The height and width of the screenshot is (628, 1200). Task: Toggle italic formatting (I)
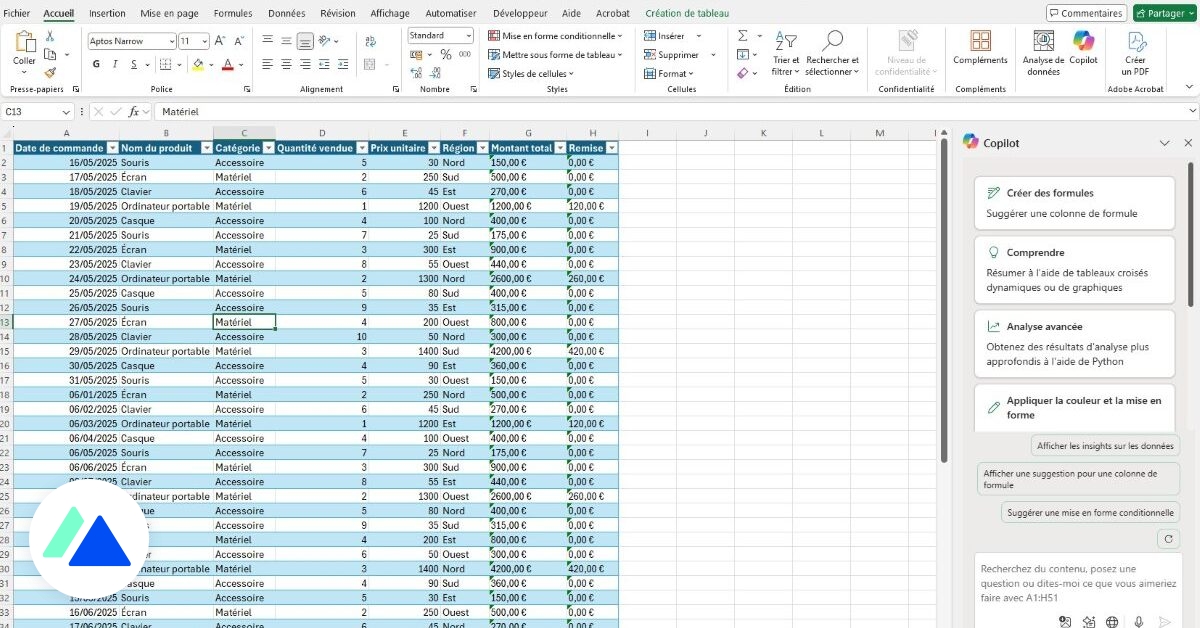pos(115,64)
